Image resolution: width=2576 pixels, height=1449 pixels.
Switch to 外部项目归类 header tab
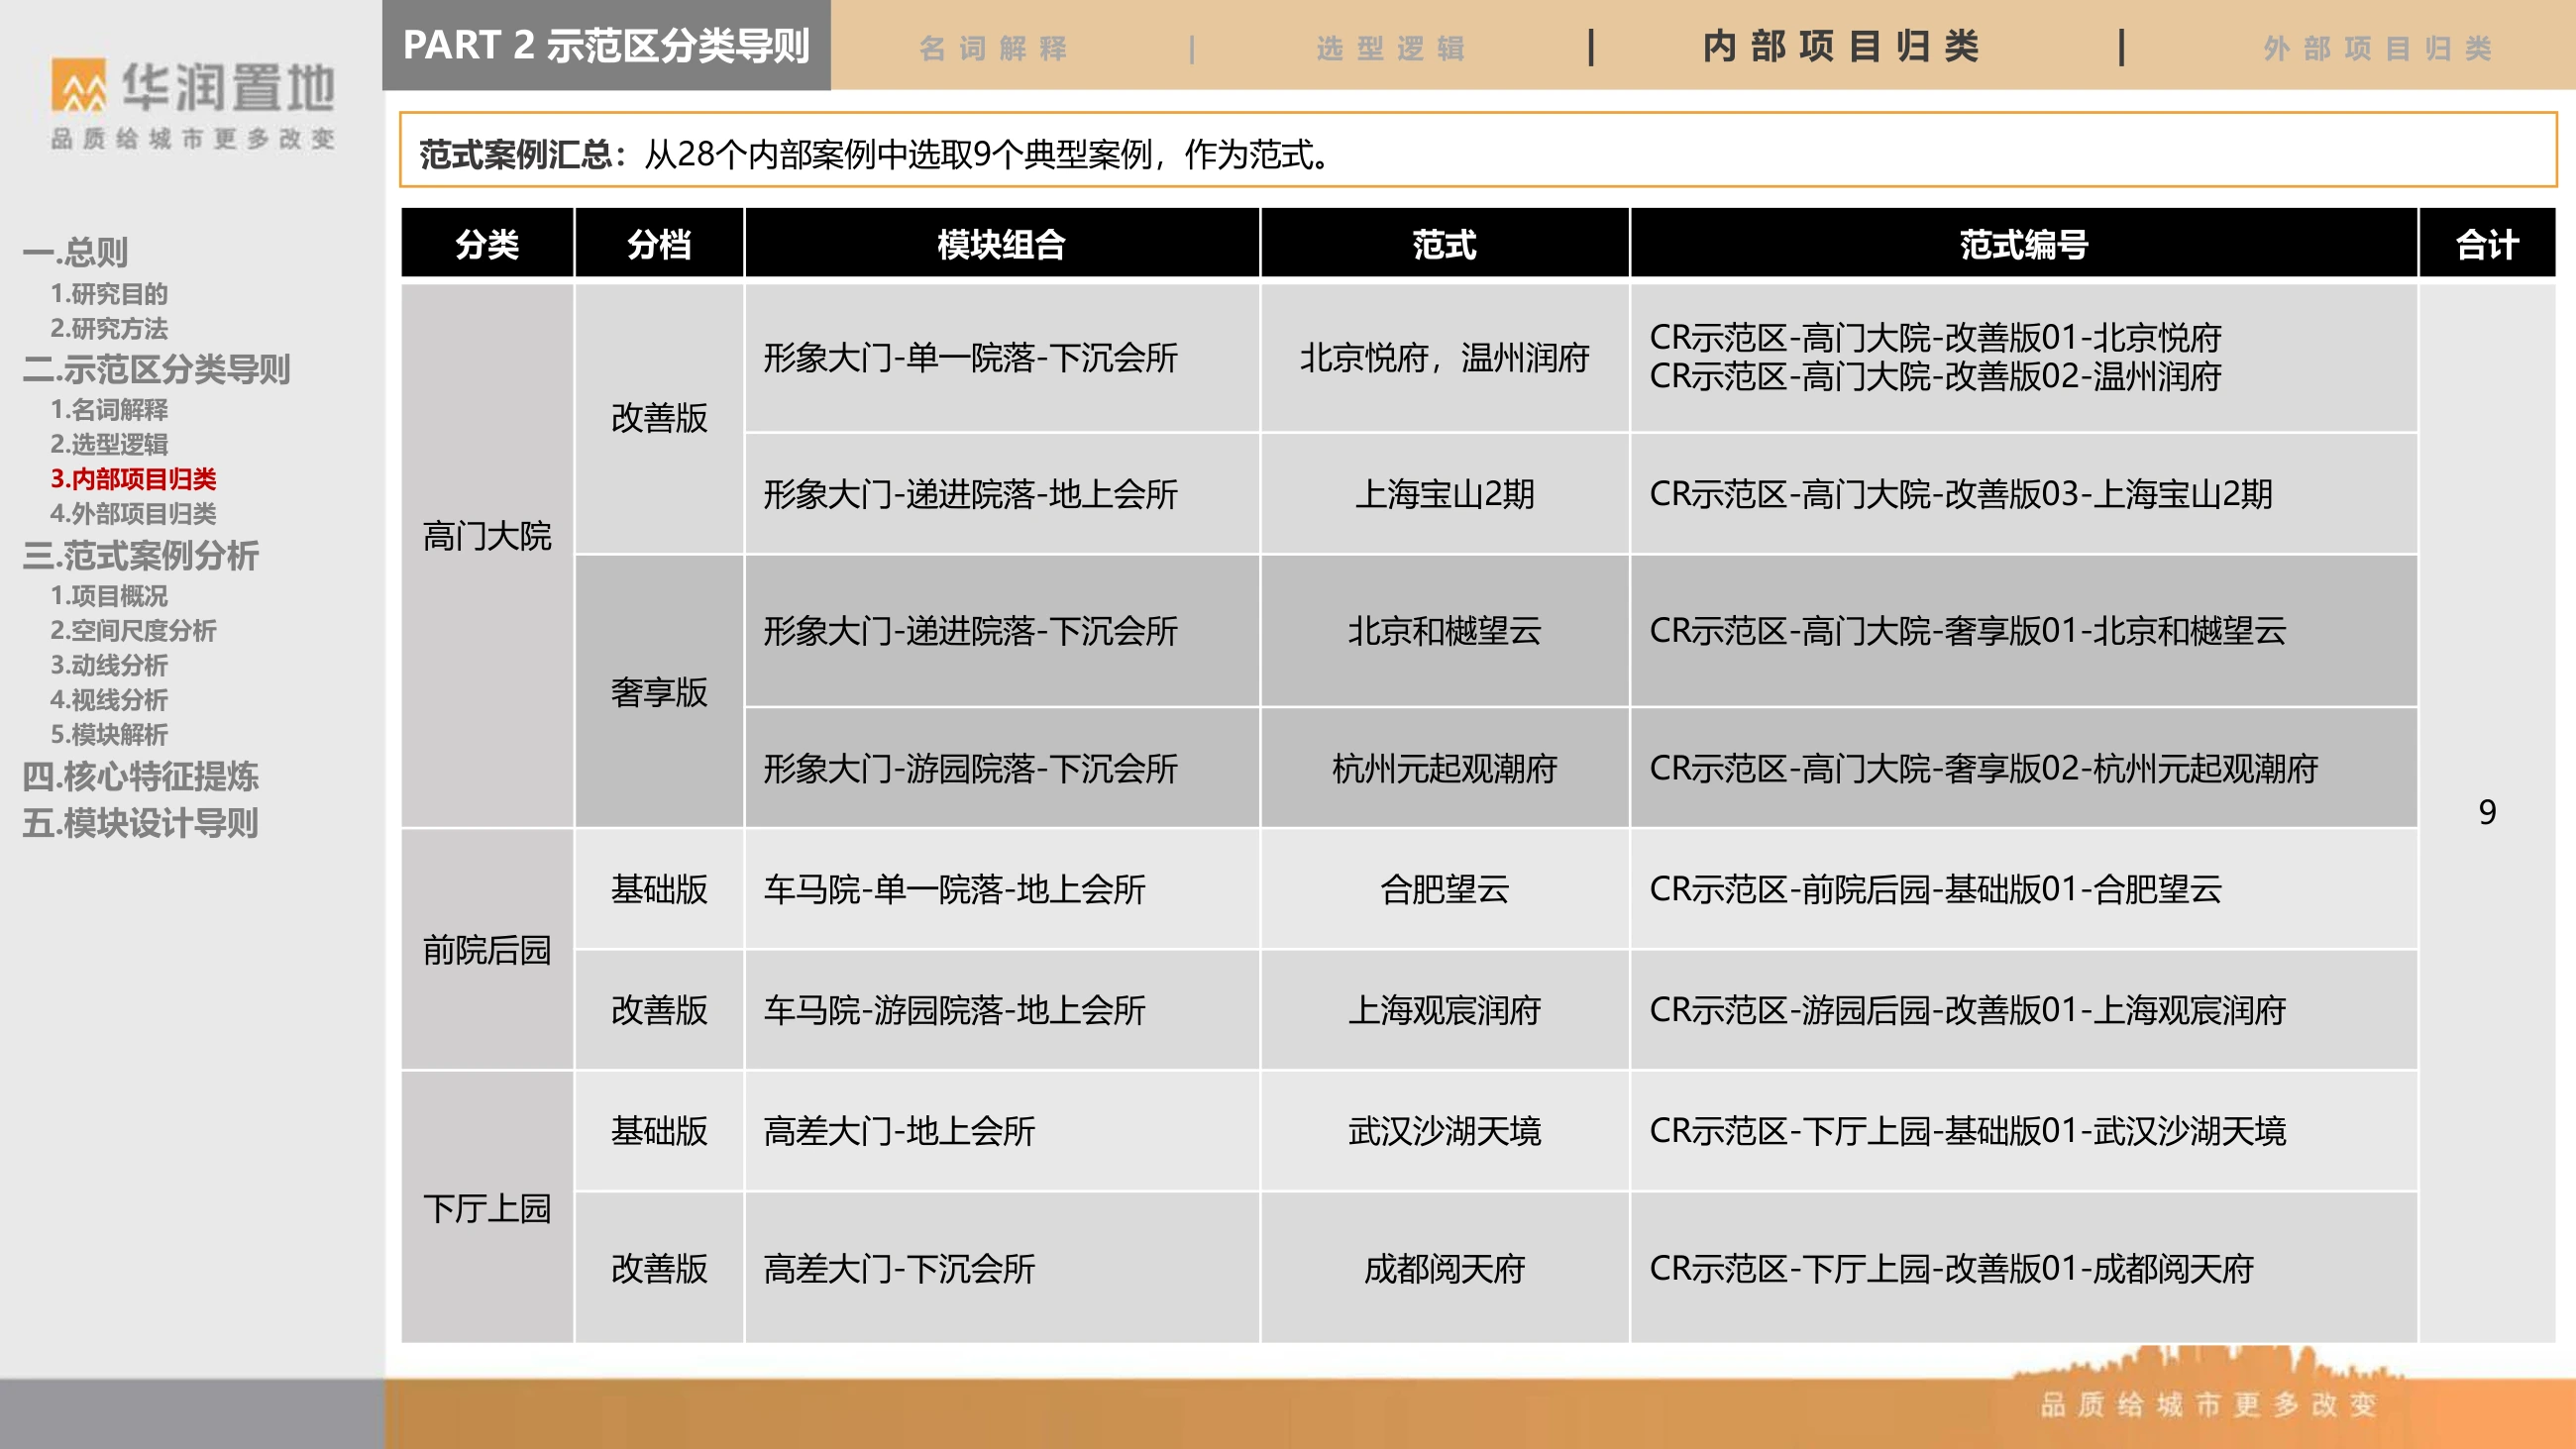(x=2377, y=48)
